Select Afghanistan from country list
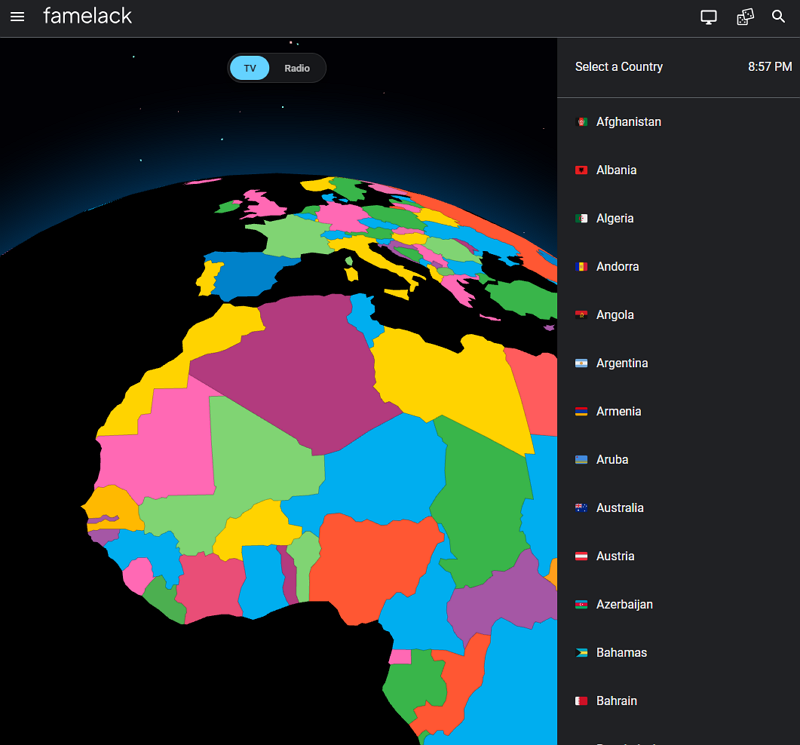Image resolution: width=800 pixels, height=745 pixels. coord(679,122)
